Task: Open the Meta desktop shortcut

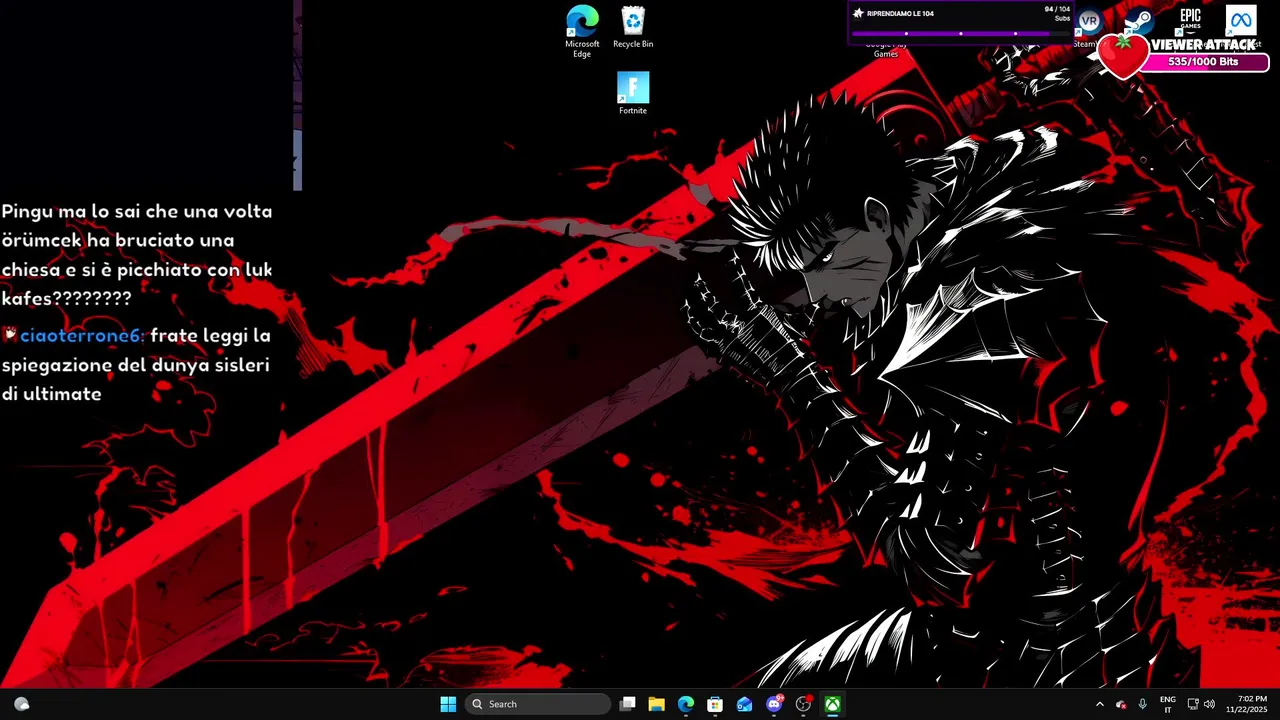Action: [1241, 21]
